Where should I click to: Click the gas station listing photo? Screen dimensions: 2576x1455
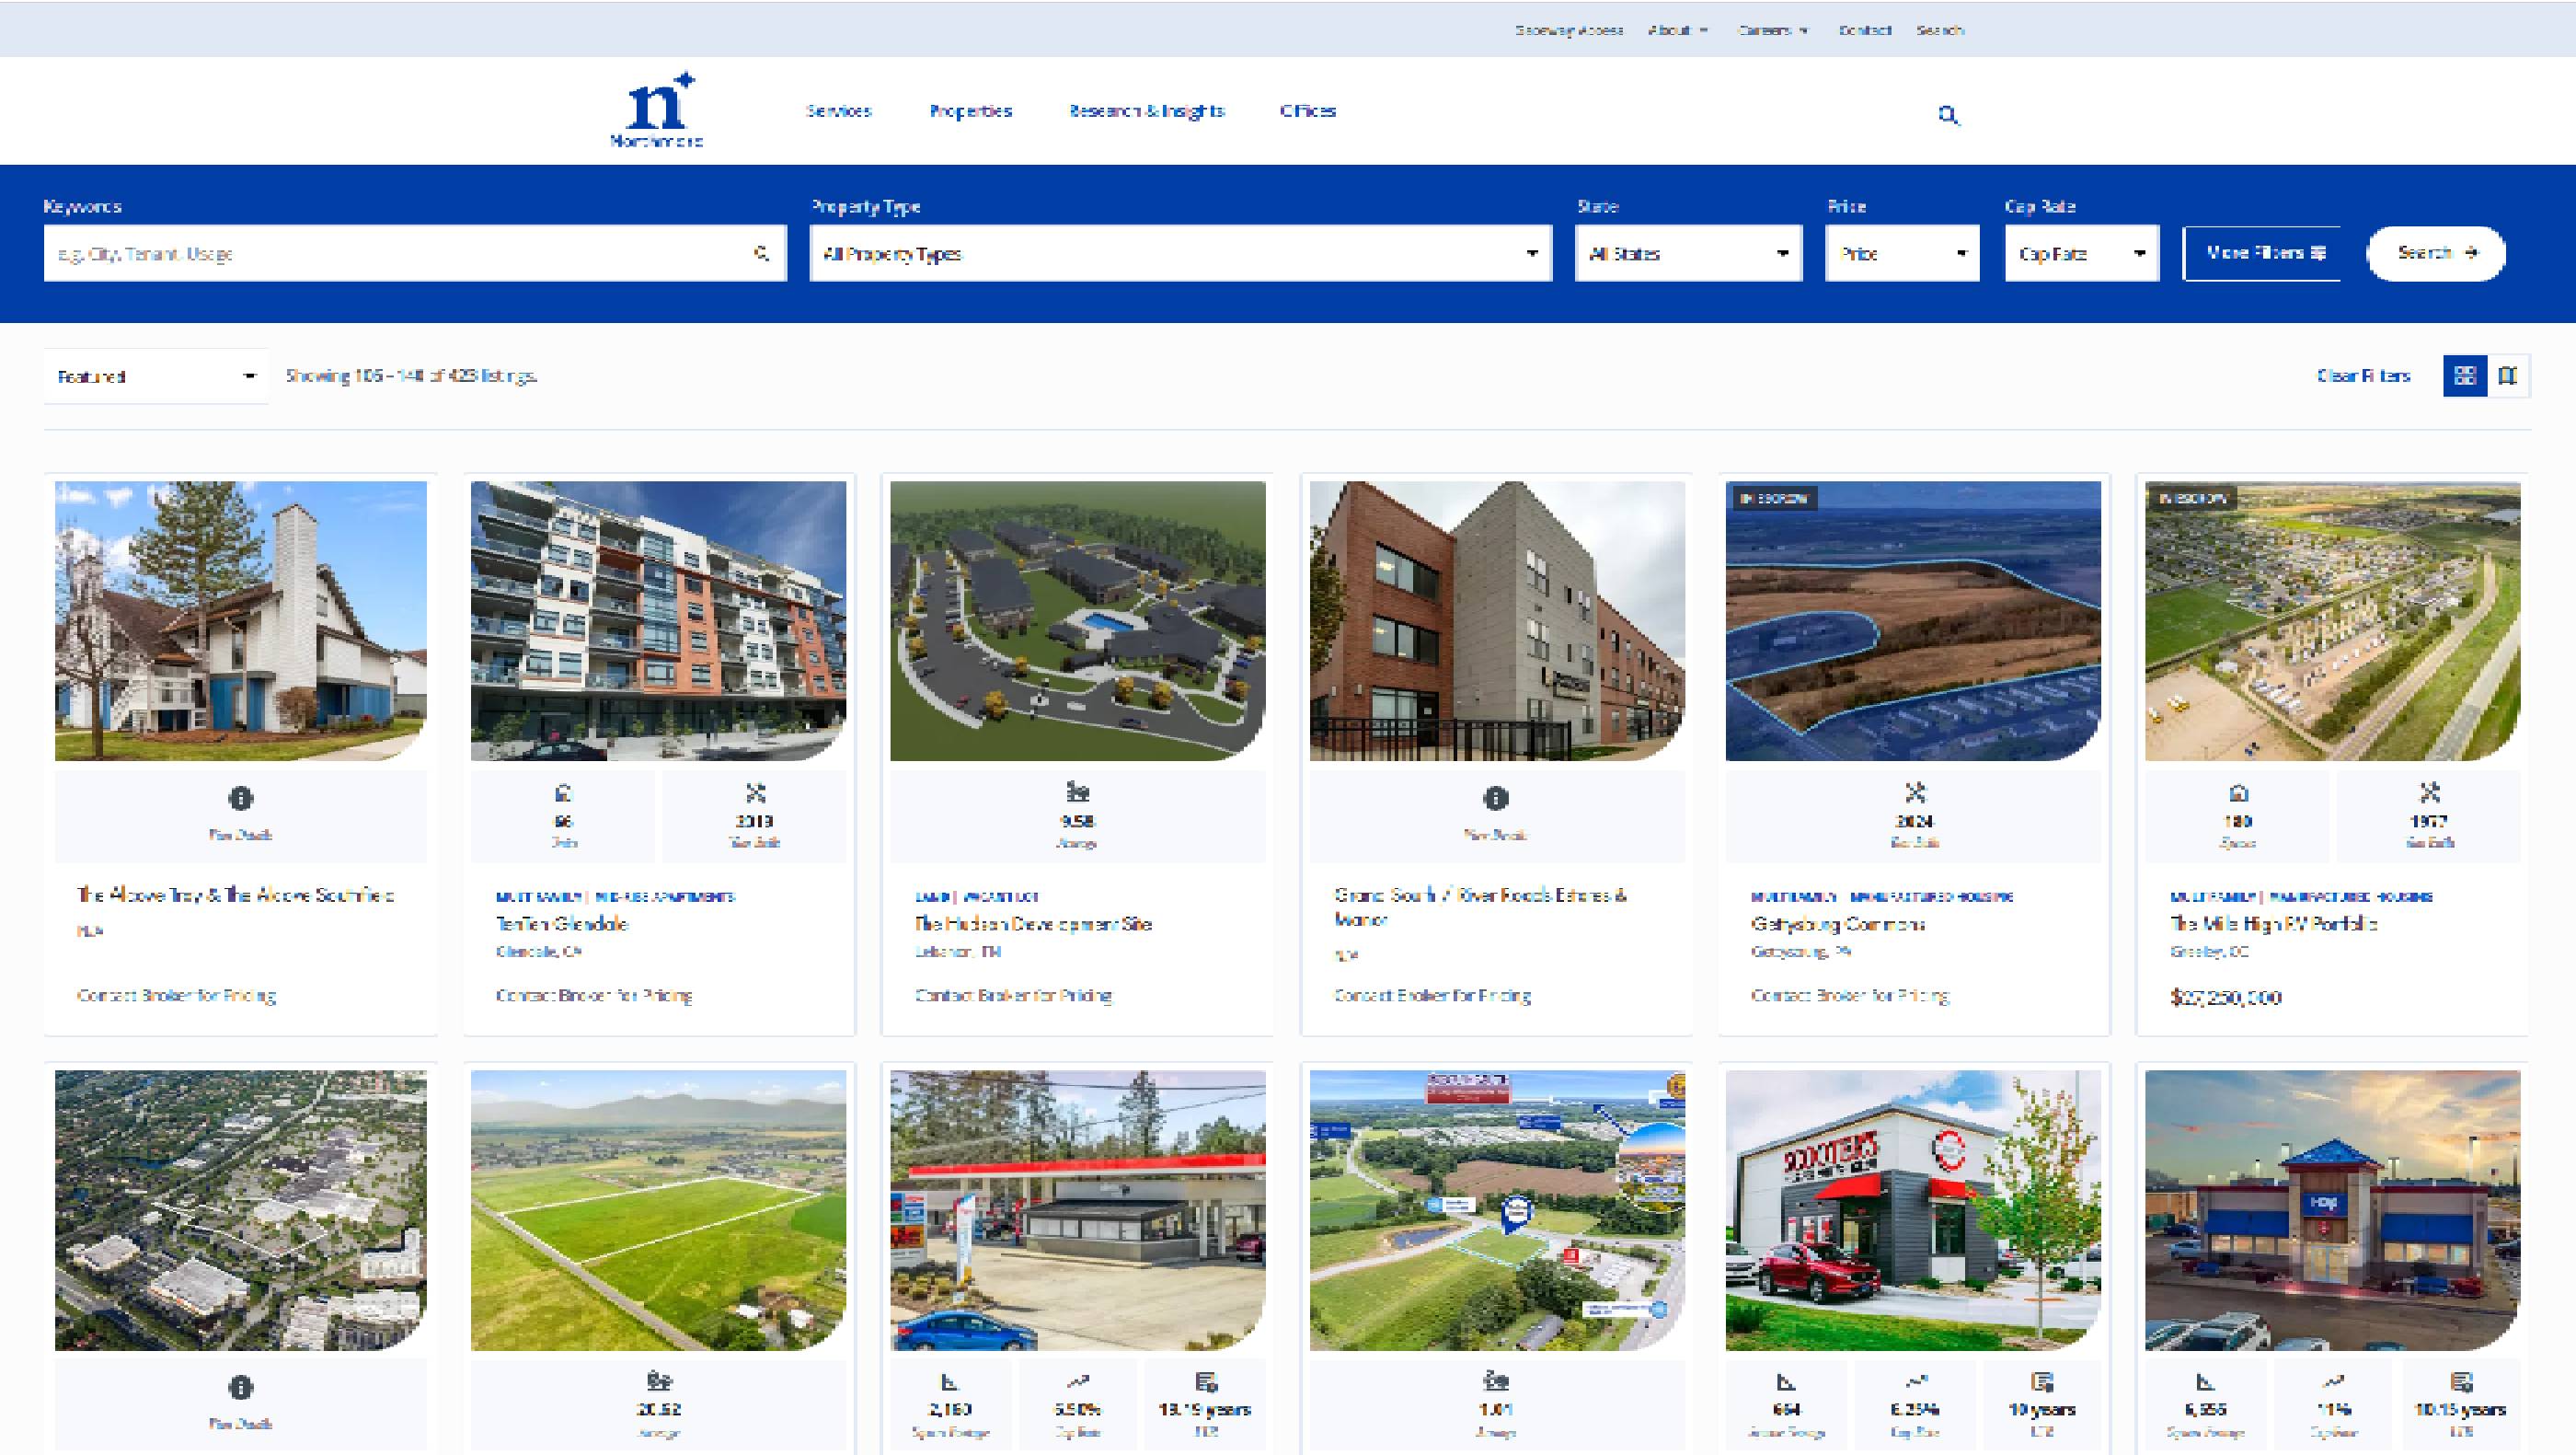tap(1077, 1210)
